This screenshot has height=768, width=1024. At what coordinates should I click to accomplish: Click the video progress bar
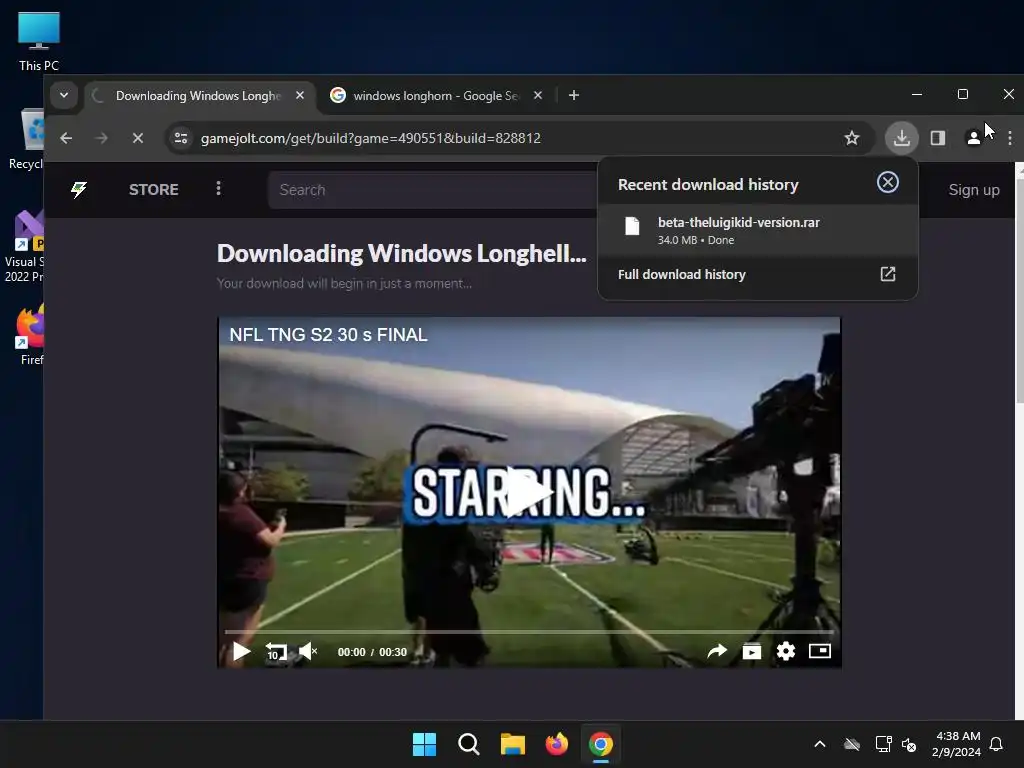pyautogui.click(x=529, y=632)
